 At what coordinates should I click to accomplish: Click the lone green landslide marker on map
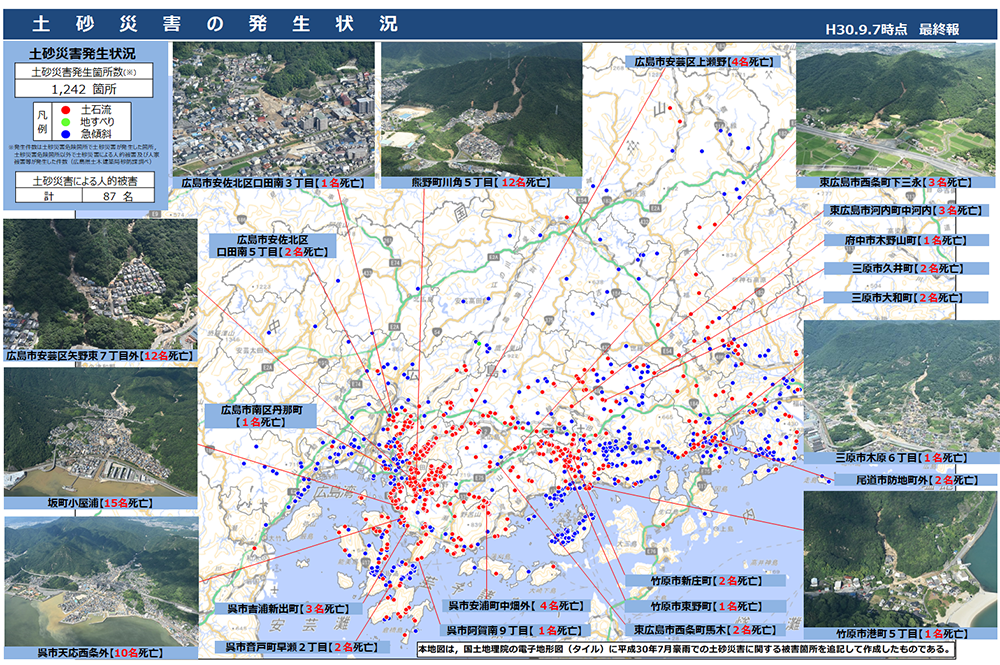click(x=478, y=344)
